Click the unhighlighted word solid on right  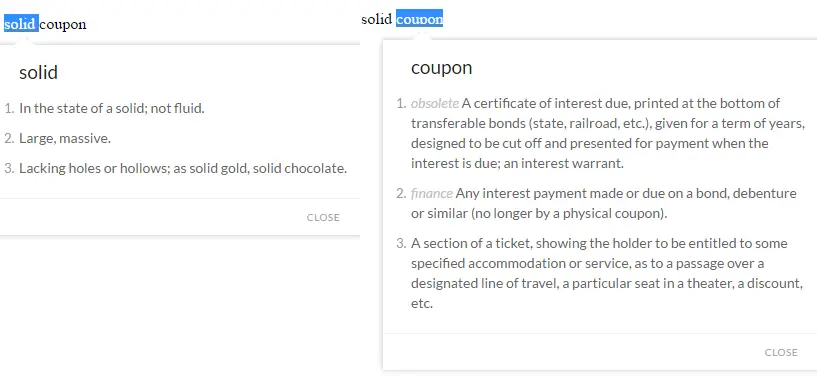(376, 19)
